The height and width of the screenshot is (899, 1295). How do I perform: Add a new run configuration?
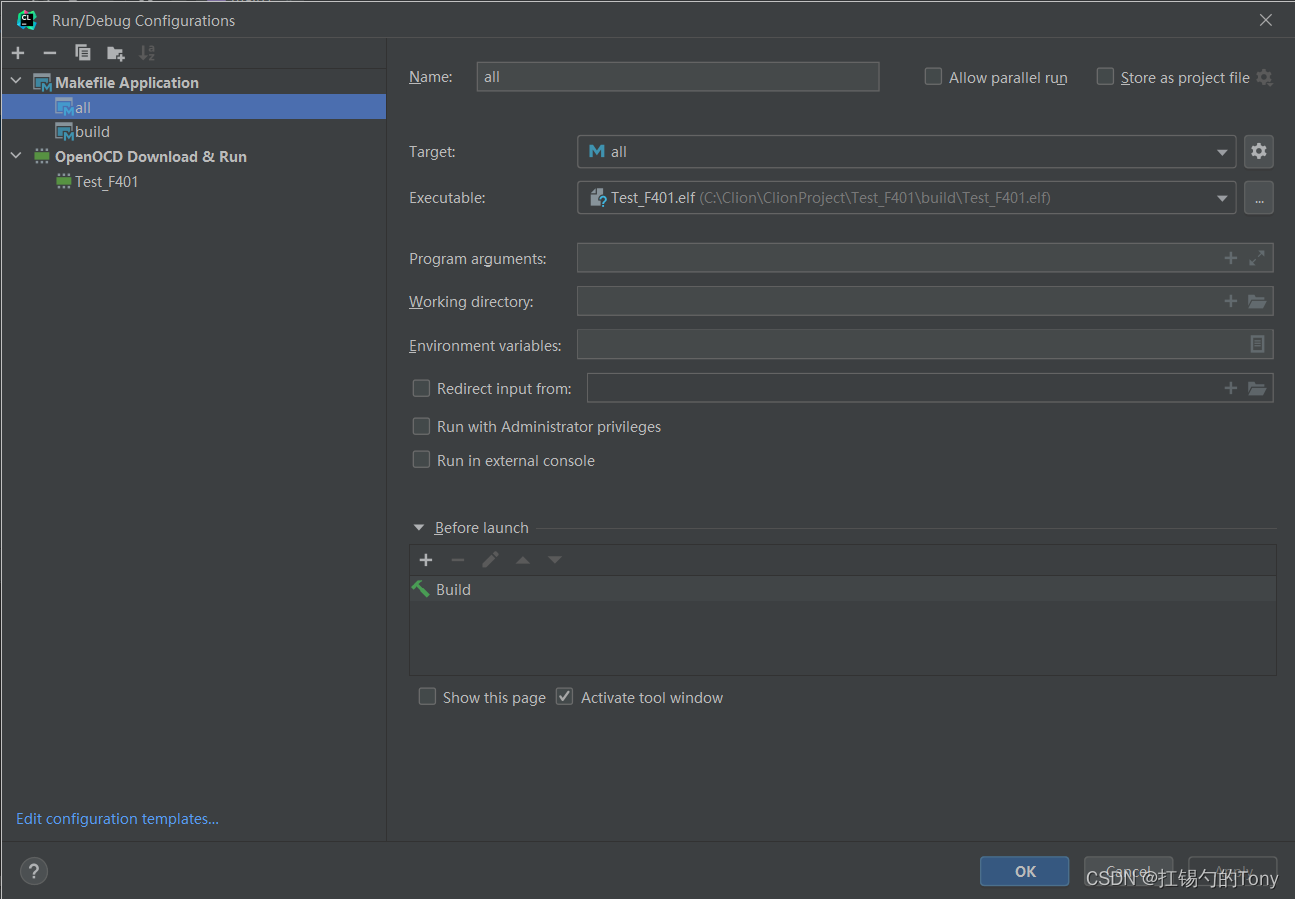tap(18, 53)
